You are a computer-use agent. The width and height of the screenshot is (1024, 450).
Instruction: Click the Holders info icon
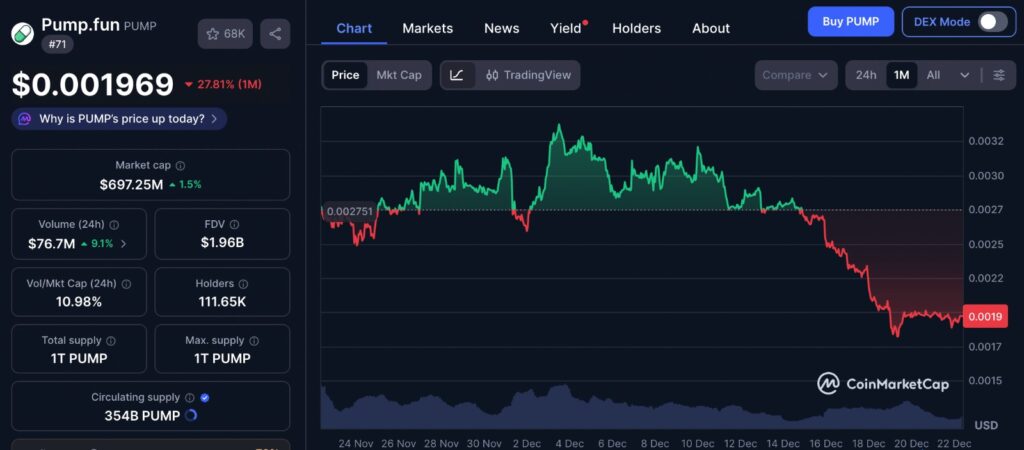244,284
